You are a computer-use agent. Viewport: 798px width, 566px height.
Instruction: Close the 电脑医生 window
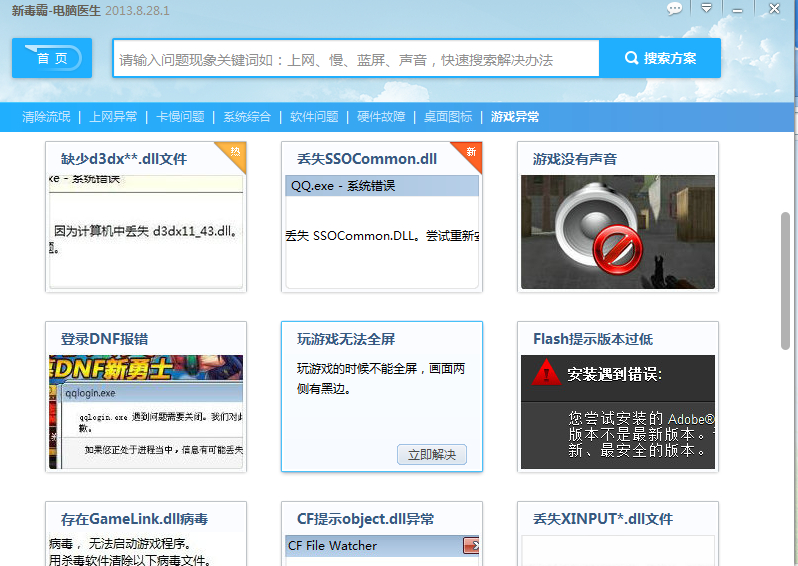pyautogui.click(x=774, y=9)
